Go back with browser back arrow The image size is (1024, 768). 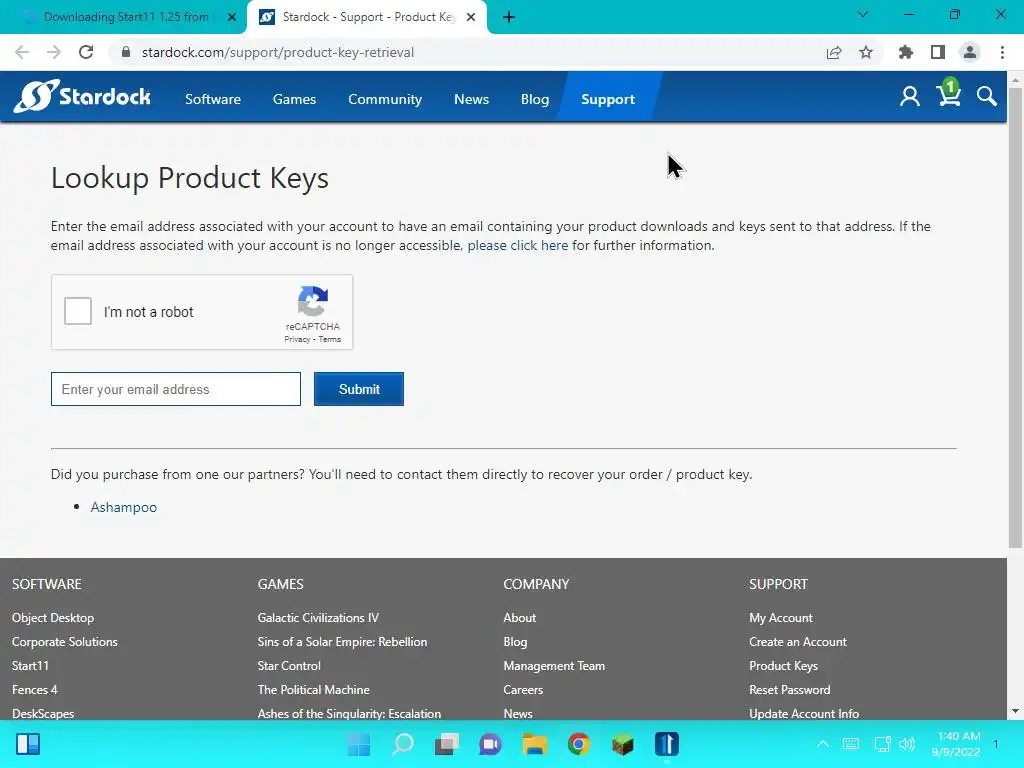(x=22, y=52)
